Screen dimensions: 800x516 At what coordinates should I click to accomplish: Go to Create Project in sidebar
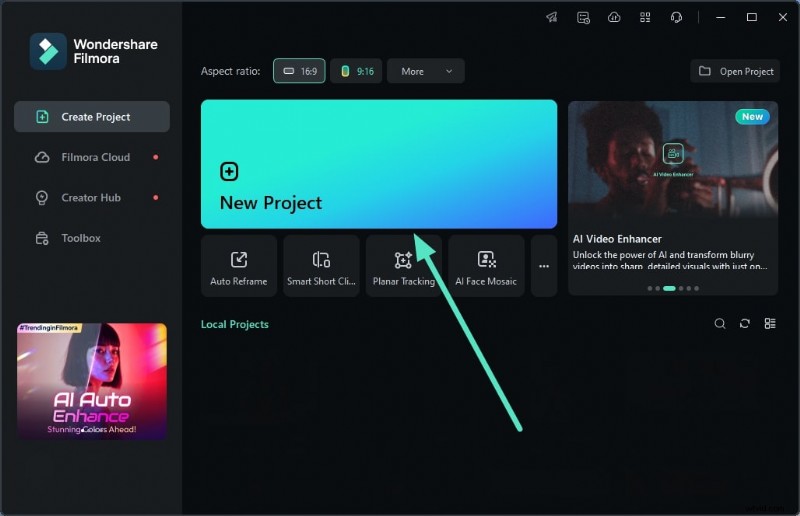(92, 117)
